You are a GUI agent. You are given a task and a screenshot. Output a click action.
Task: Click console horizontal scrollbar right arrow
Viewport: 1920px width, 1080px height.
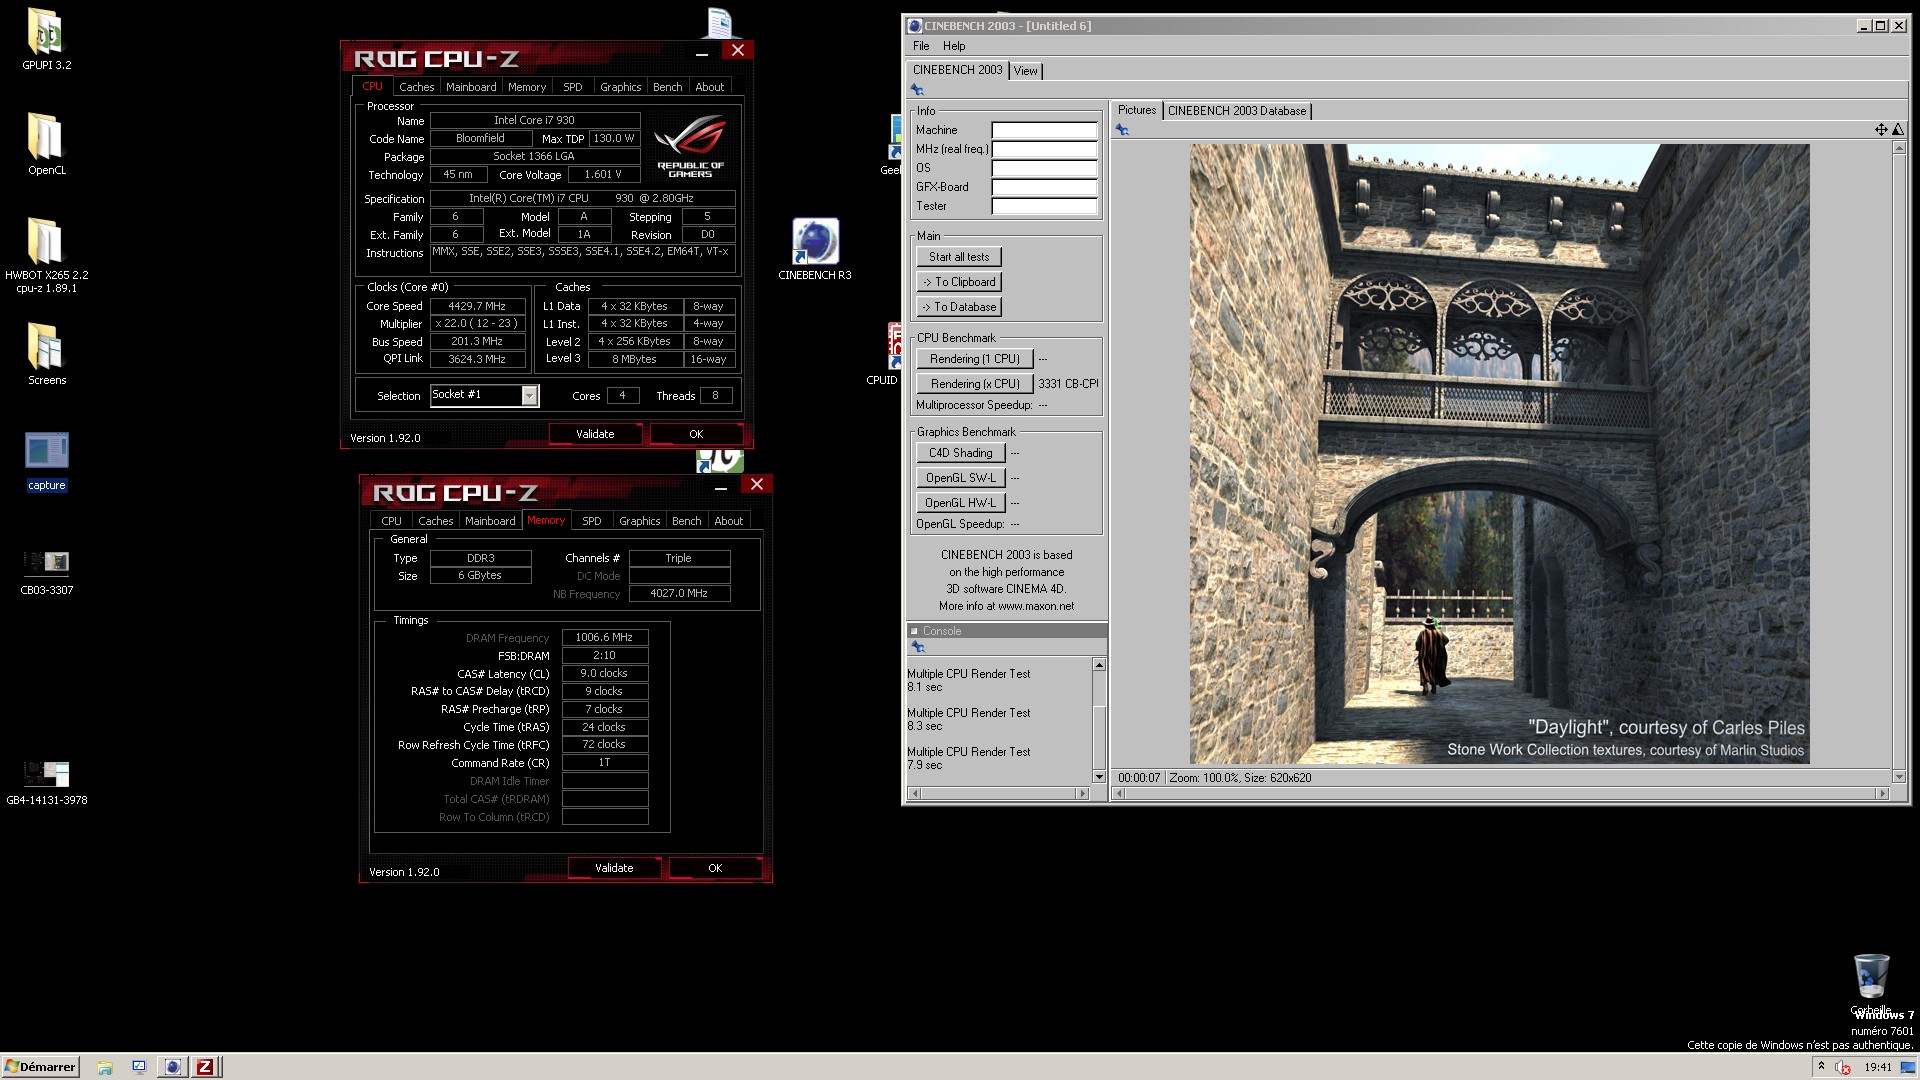click(1082, 793)
